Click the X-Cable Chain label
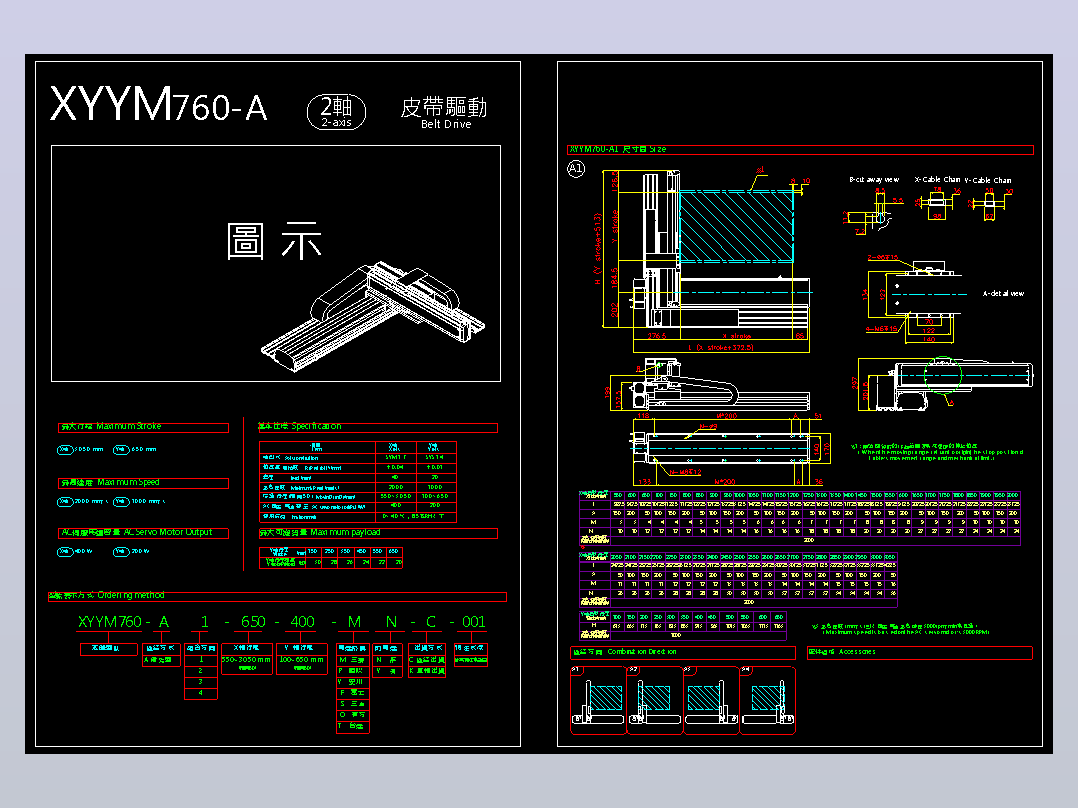1078x808 pixels. [937, 179]
